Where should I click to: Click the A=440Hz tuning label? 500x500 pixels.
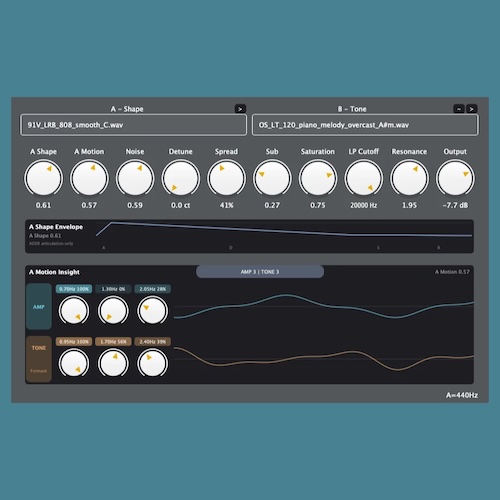[462, 395]
